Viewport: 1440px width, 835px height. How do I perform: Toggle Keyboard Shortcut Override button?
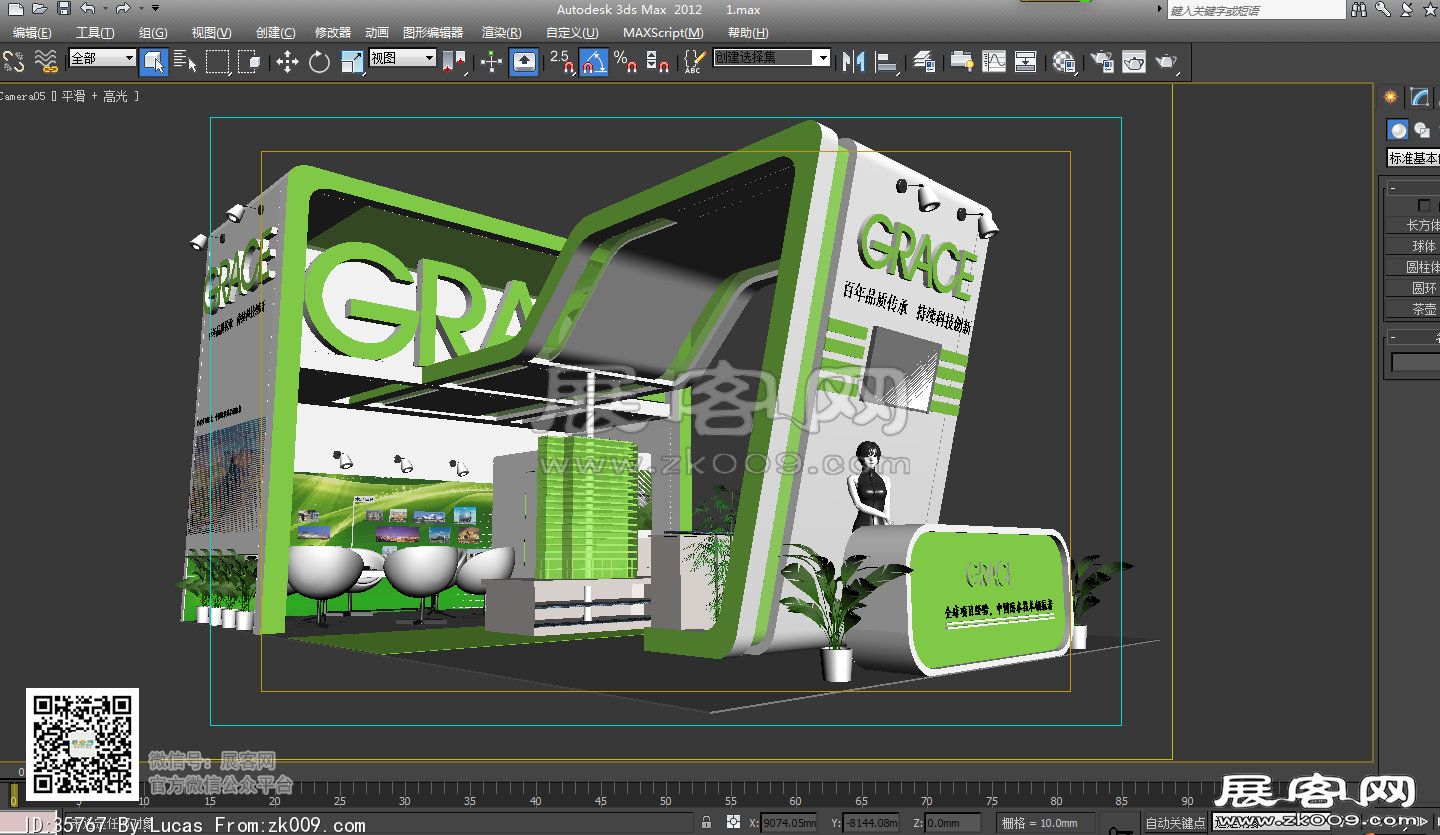coord(524,62)
